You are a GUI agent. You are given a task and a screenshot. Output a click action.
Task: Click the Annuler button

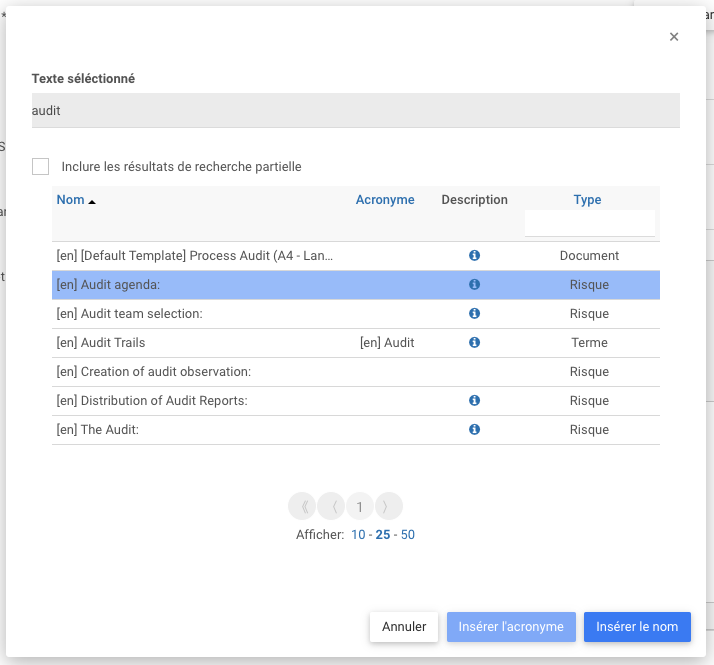tap(404, 627)
